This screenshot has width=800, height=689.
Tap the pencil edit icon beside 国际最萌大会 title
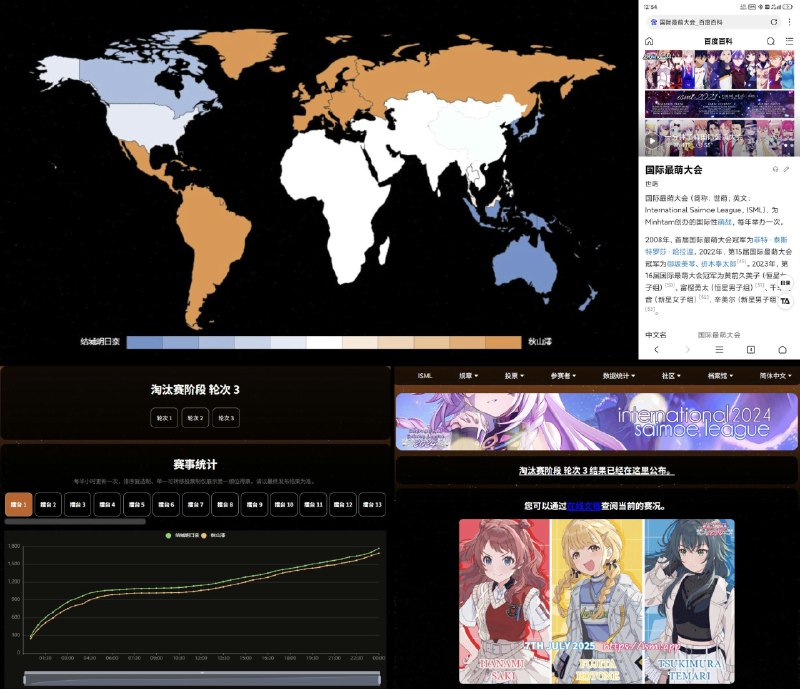pyautogui.click(x=786, y=169)
